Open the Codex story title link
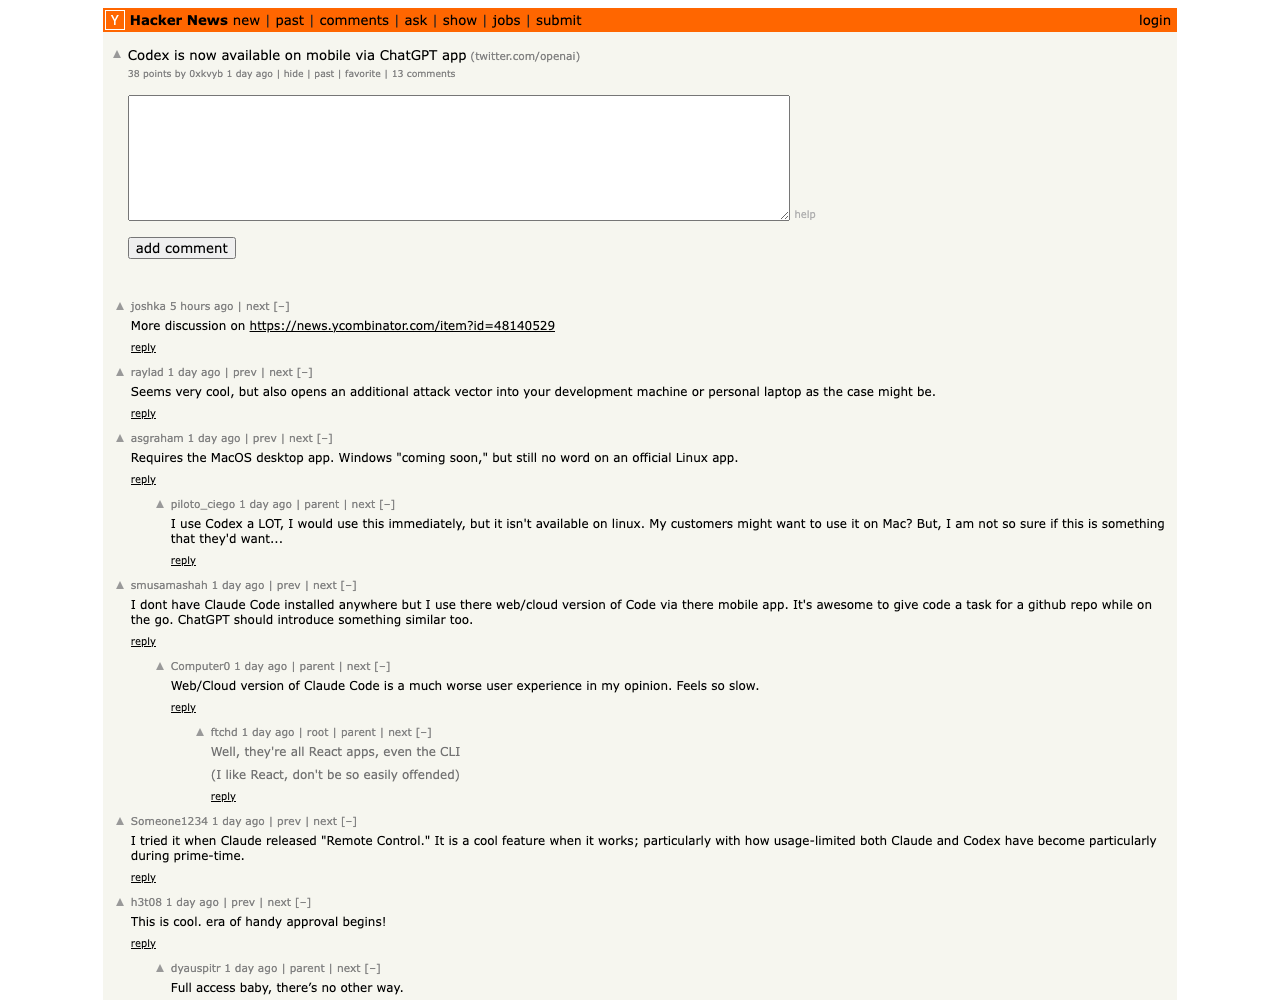The image size is (1280, 1000). (297, 55)
